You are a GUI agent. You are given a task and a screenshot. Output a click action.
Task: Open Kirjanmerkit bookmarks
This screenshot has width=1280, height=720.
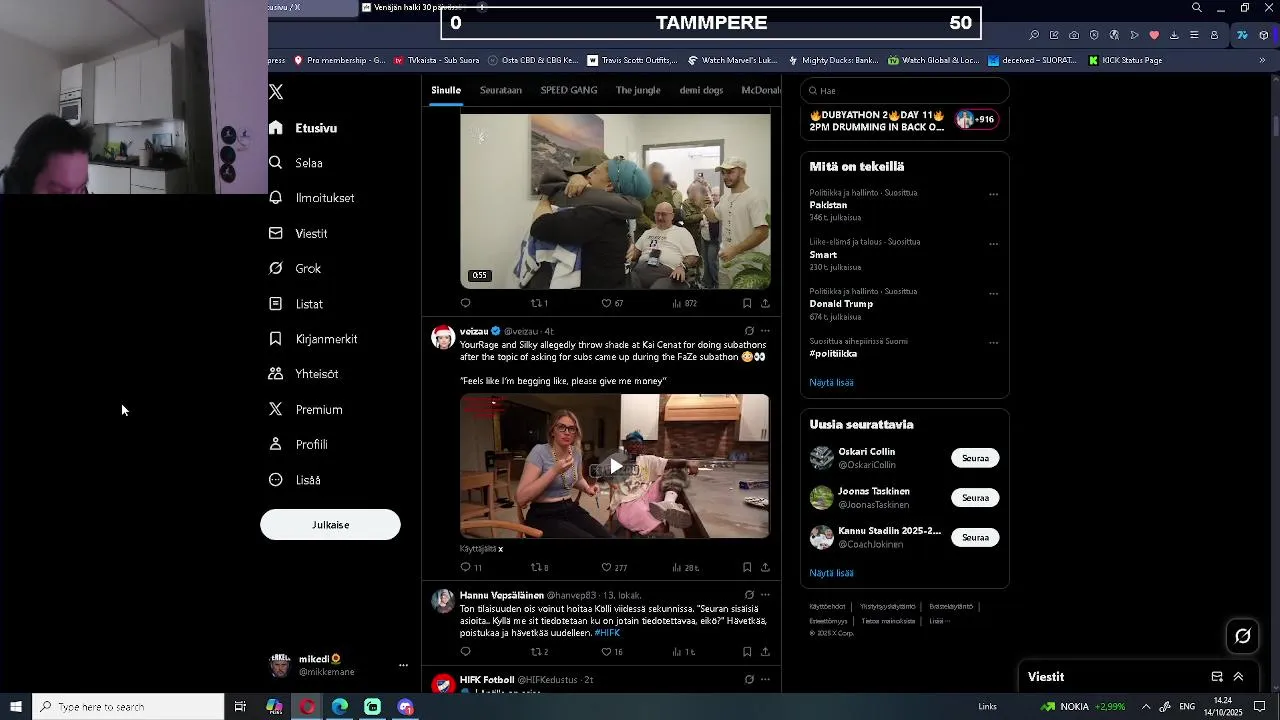point(313,339)
